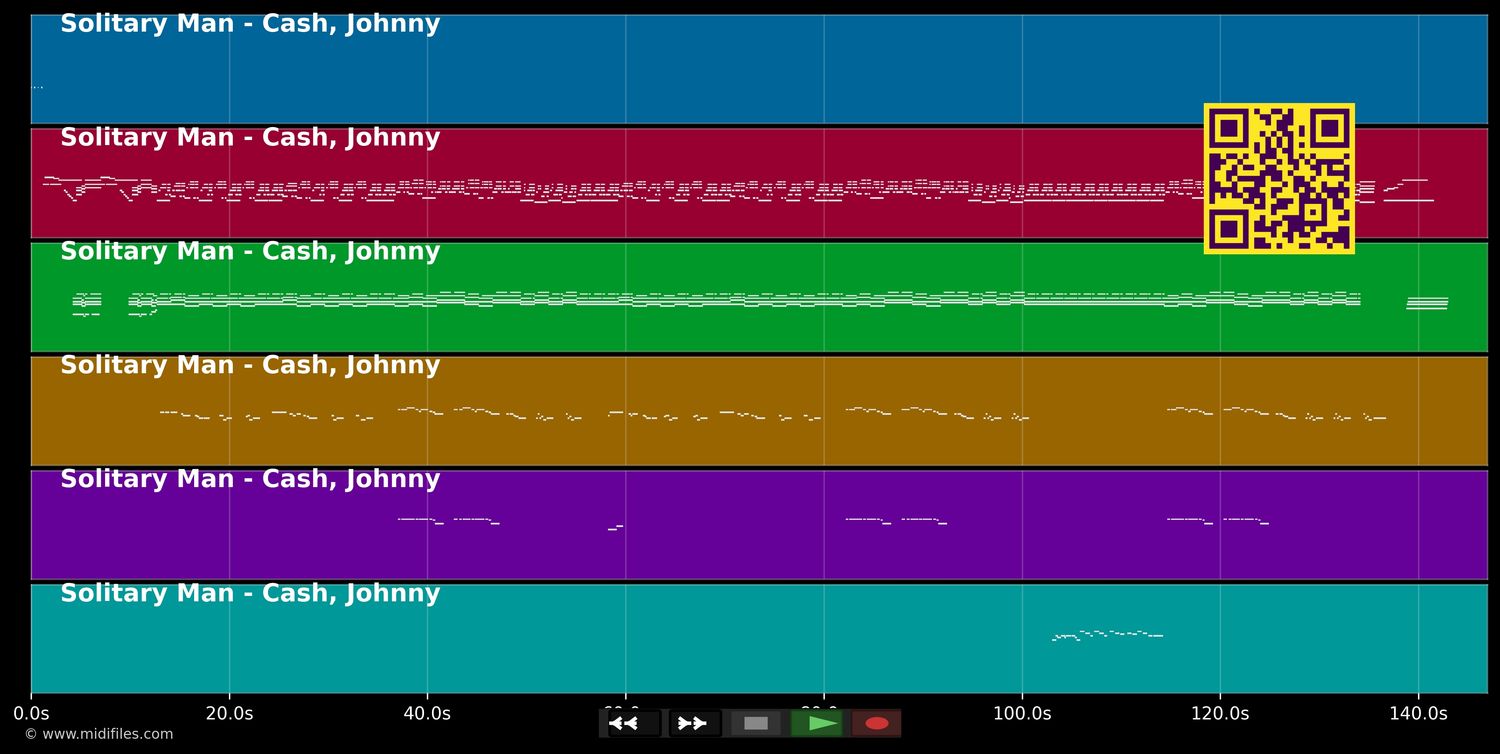This screenshot has height=754, width=1500.
Task: Click the final chord block in green lane
Action: click(1427, 303)
